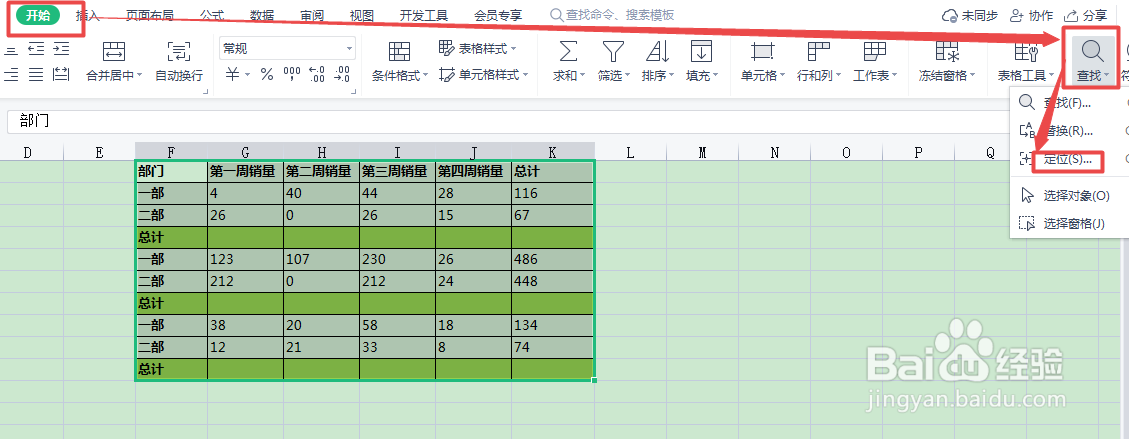Expand the 冻结窗格 dropdown
The height and width of the screenshot is (439, 1129).
coord(973,76)
